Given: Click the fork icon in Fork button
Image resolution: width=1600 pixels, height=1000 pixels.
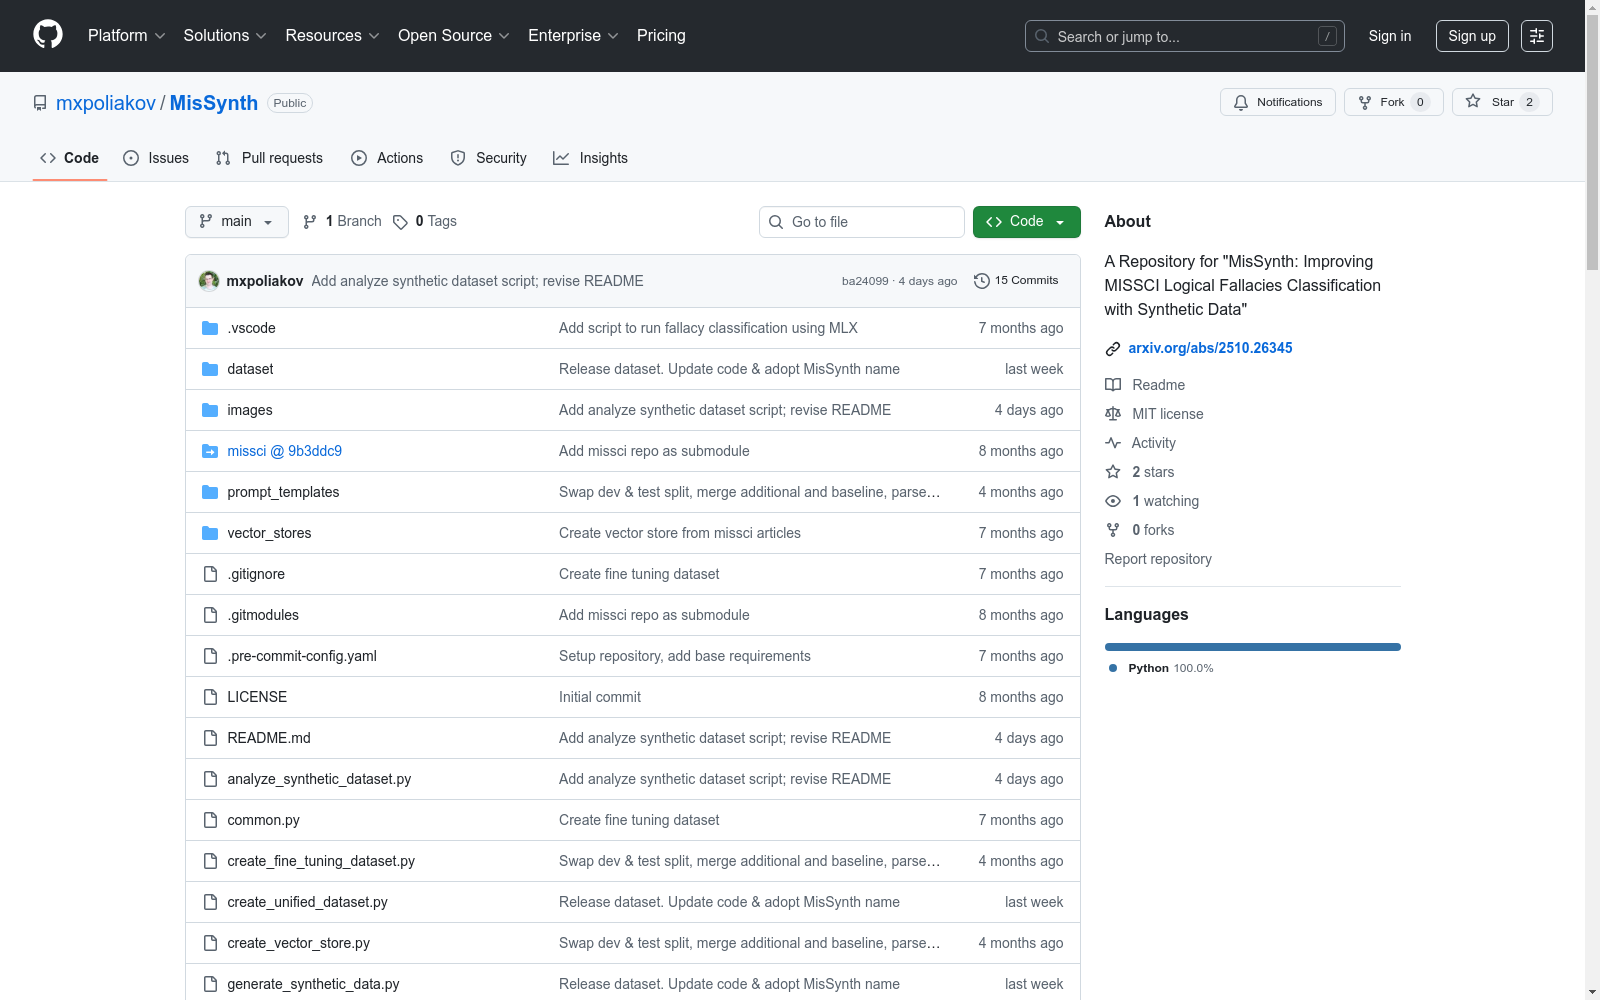Looking at the screenshot, I should 1365,102.
